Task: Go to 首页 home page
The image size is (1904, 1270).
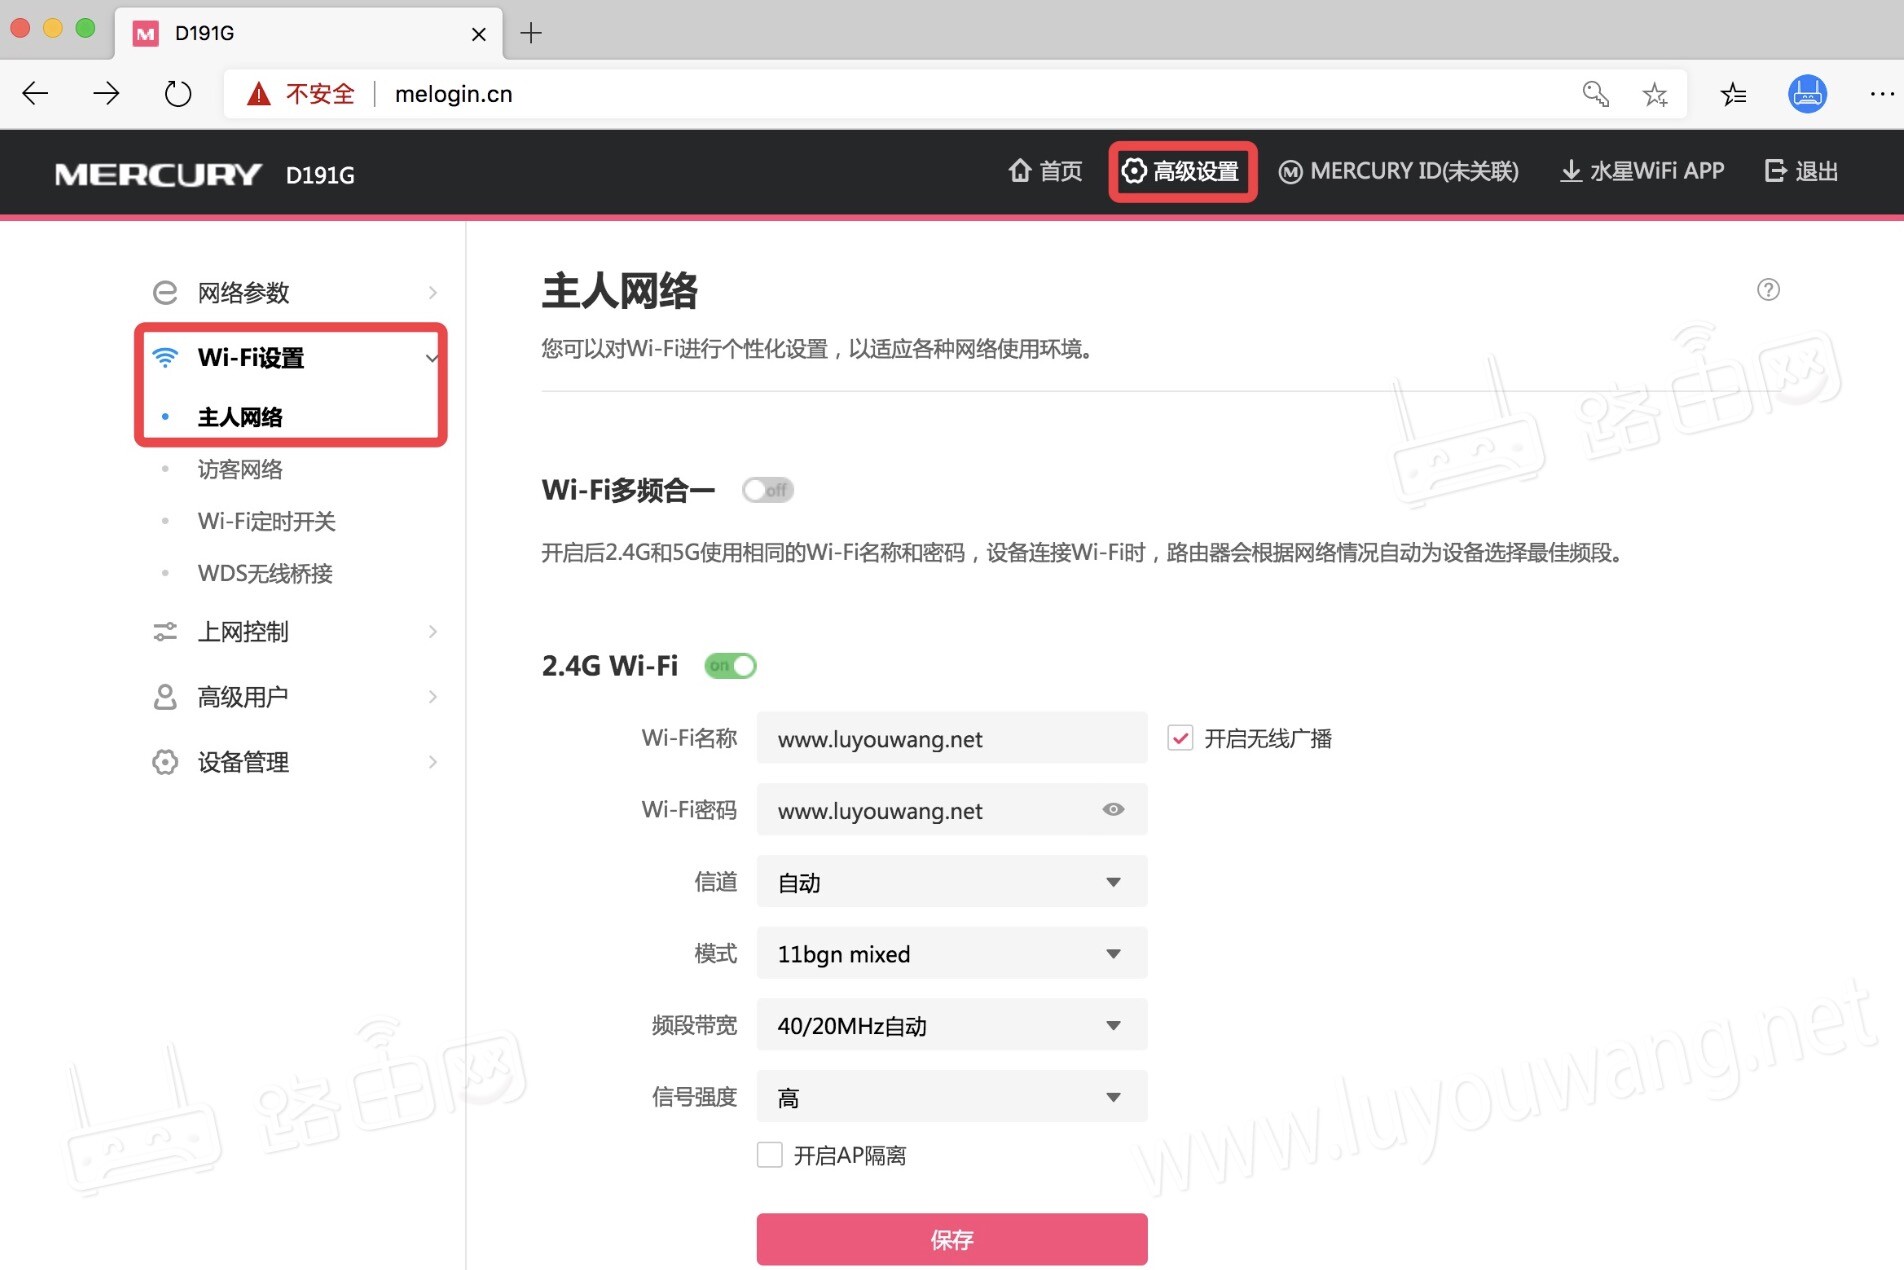Action: 1045,171
